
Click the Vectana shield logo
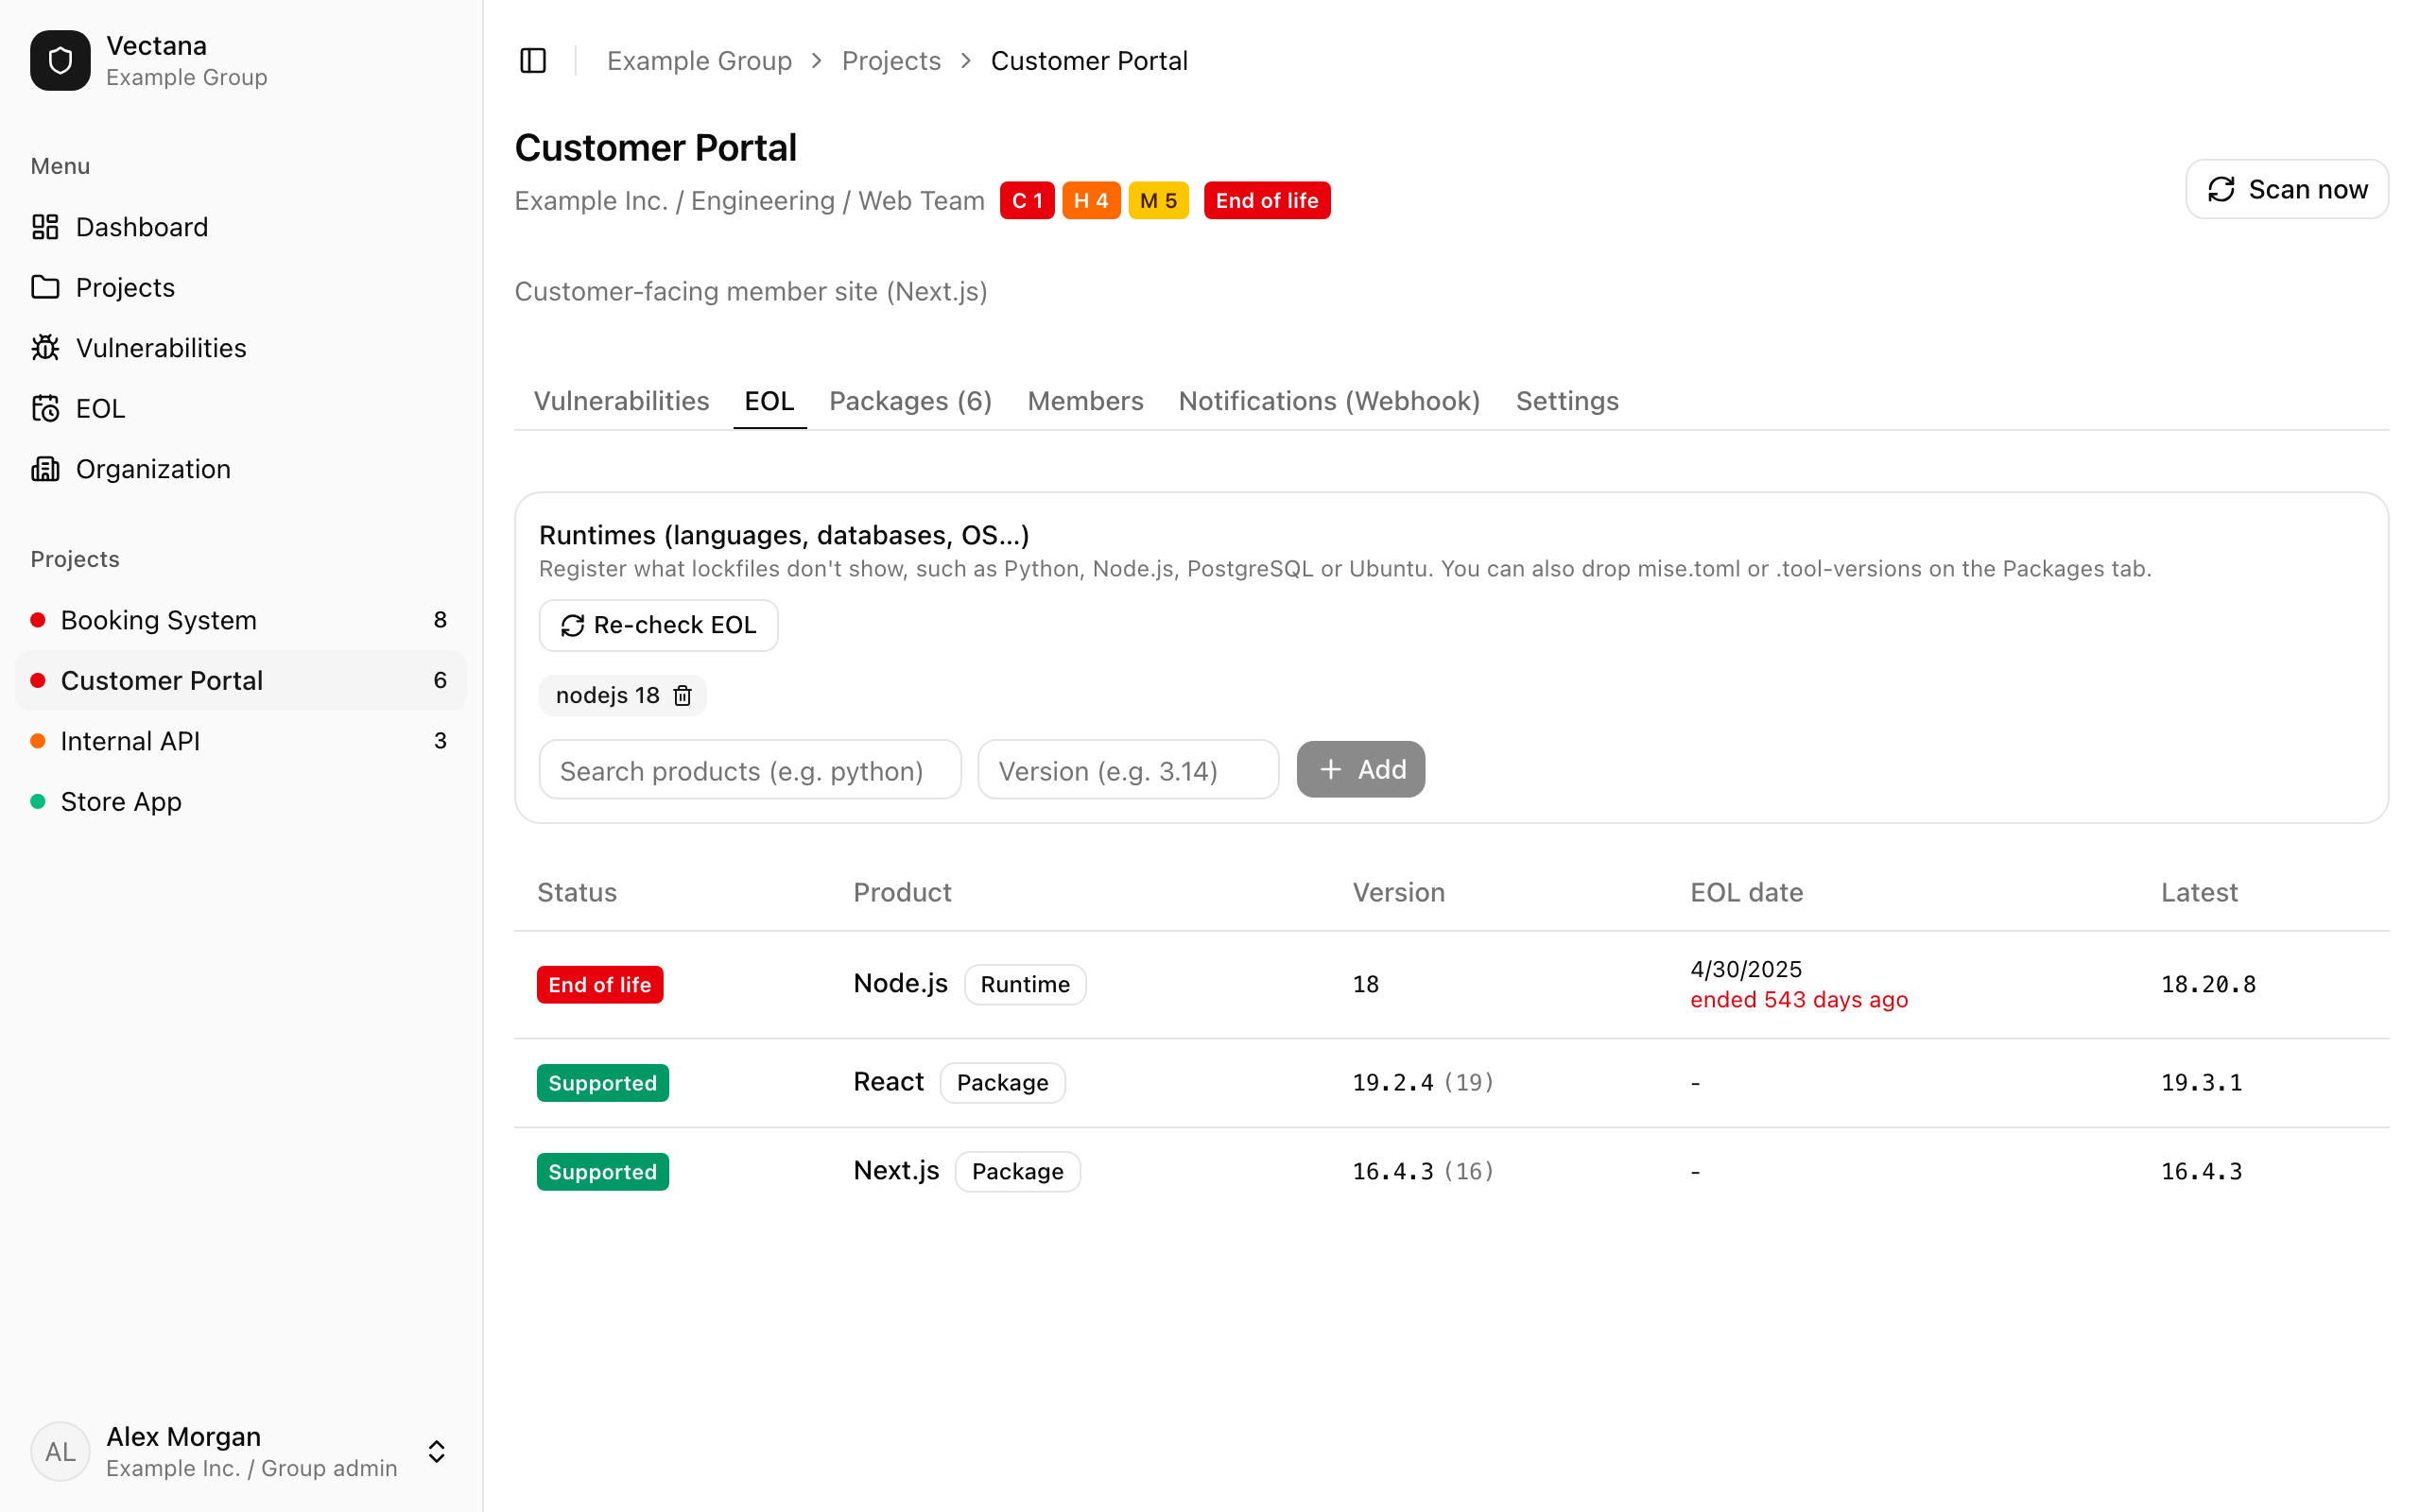(x=60, y=60)
